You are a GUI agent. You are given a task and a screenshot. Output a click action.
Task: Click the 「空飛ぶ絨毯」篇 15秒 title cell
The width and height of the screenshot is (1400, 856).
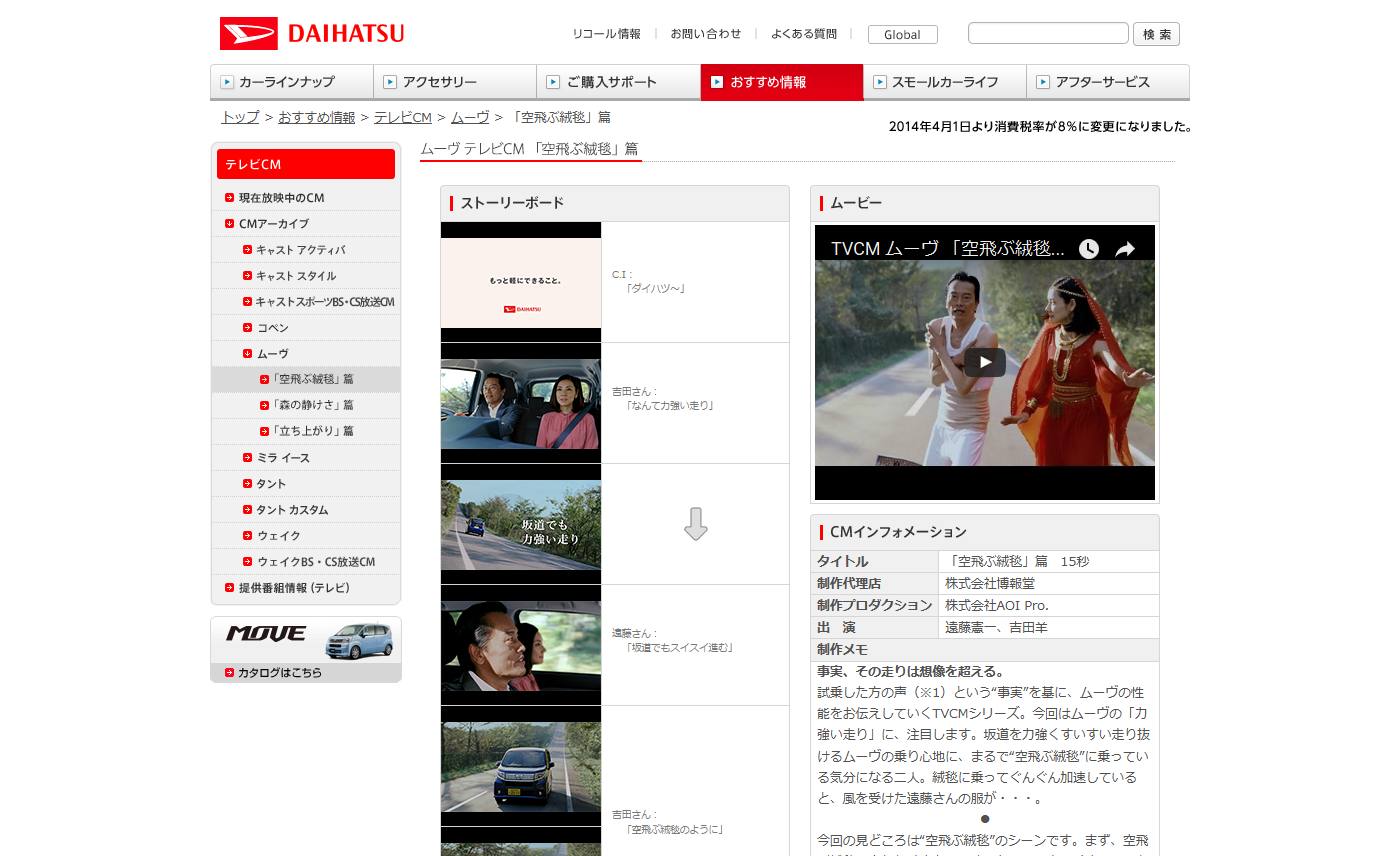click(1049, 562)
